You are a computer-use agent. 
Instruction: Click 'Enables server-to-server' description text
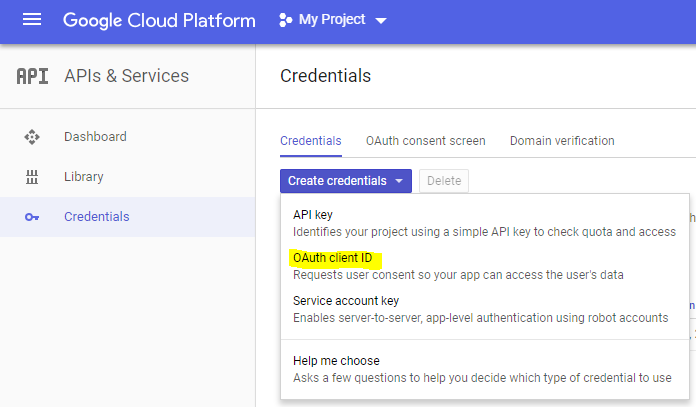pos(481,318)
